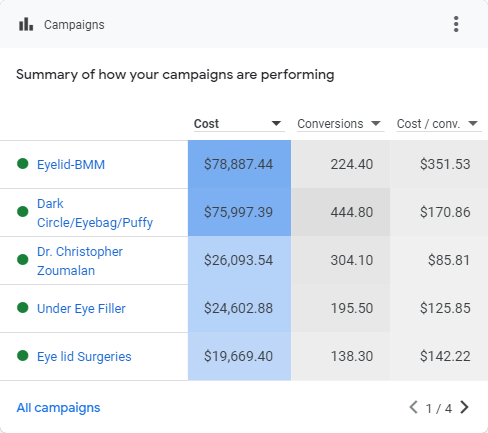The height and width of the screenshot is (433, 488).
Task: Select the 444.80 conversions cell
Action: 341,212
